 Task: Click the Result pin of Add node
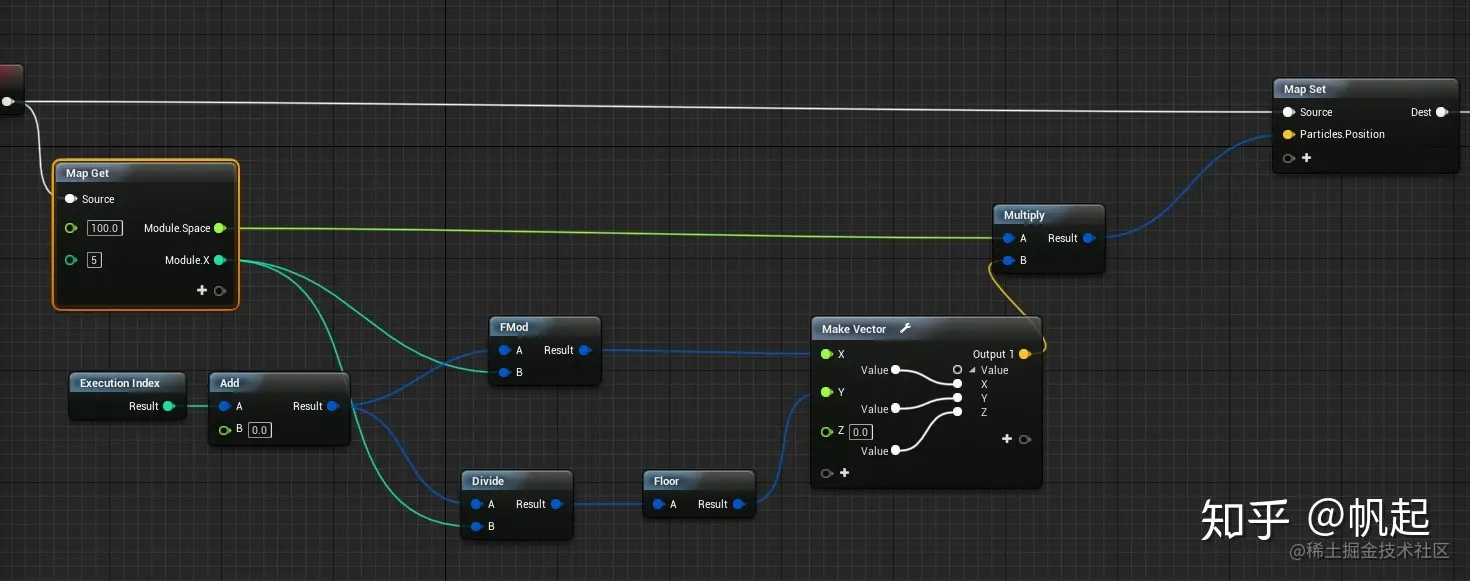[x=333, y=406]
